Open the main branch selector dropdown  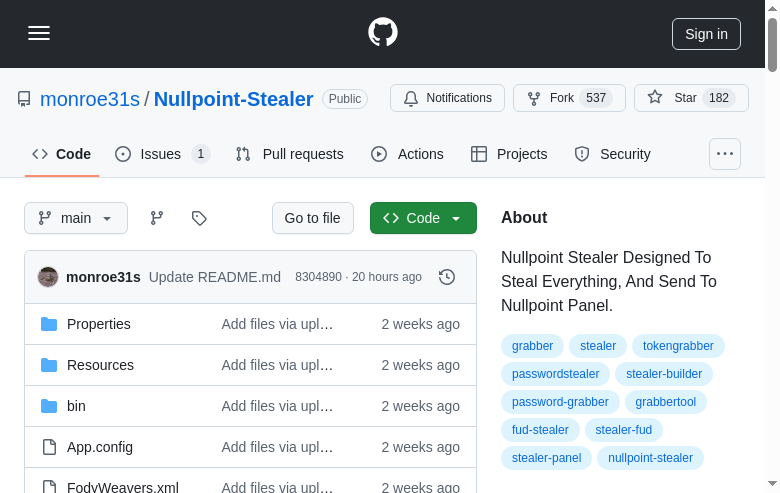click(76, 218)
